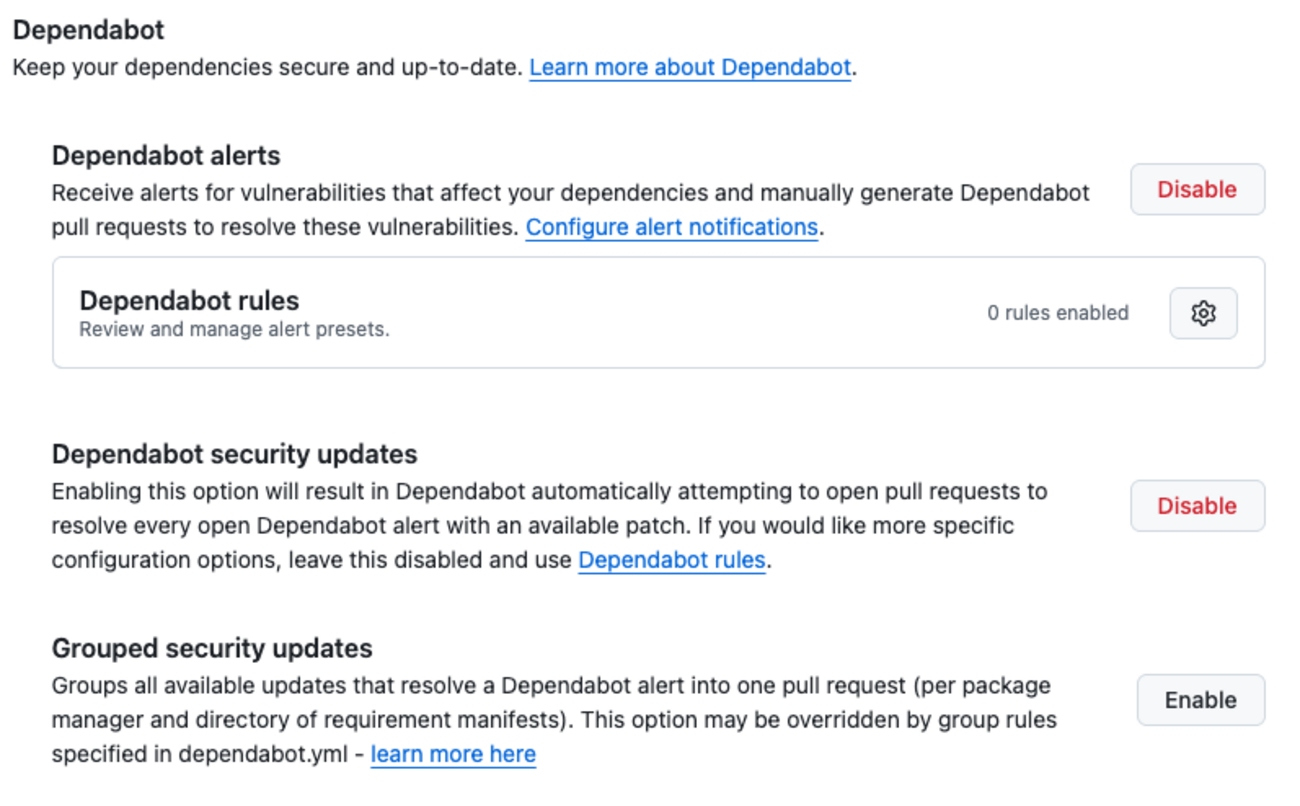
Task: Click Configure alert notifications link
Action: coord(672,228)
